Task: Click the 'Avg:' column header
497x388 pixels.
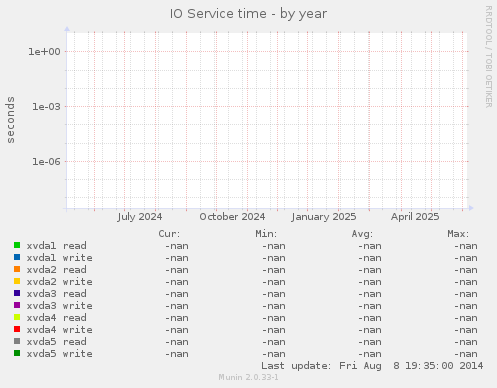Action: [x=362, y=234]
